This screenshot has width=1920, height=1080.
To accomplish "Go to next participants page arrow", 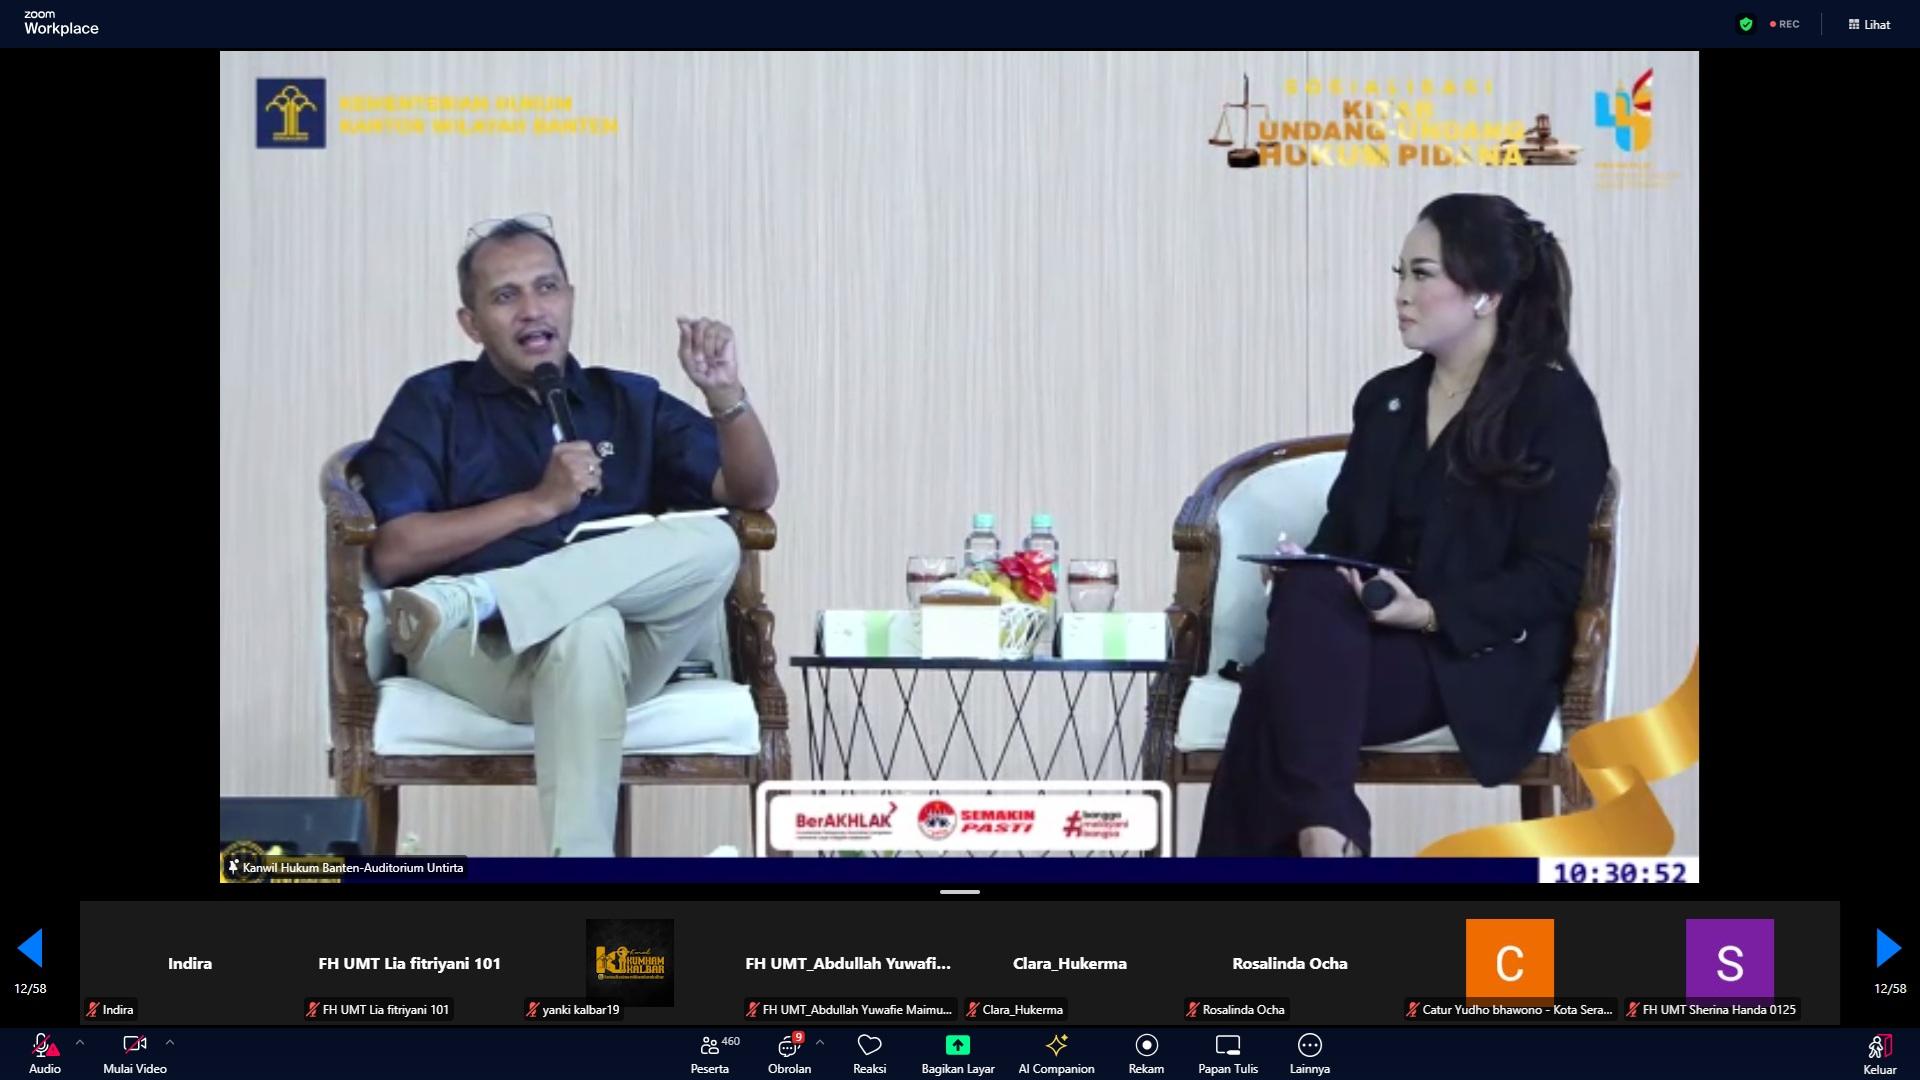I will 1888,948.
